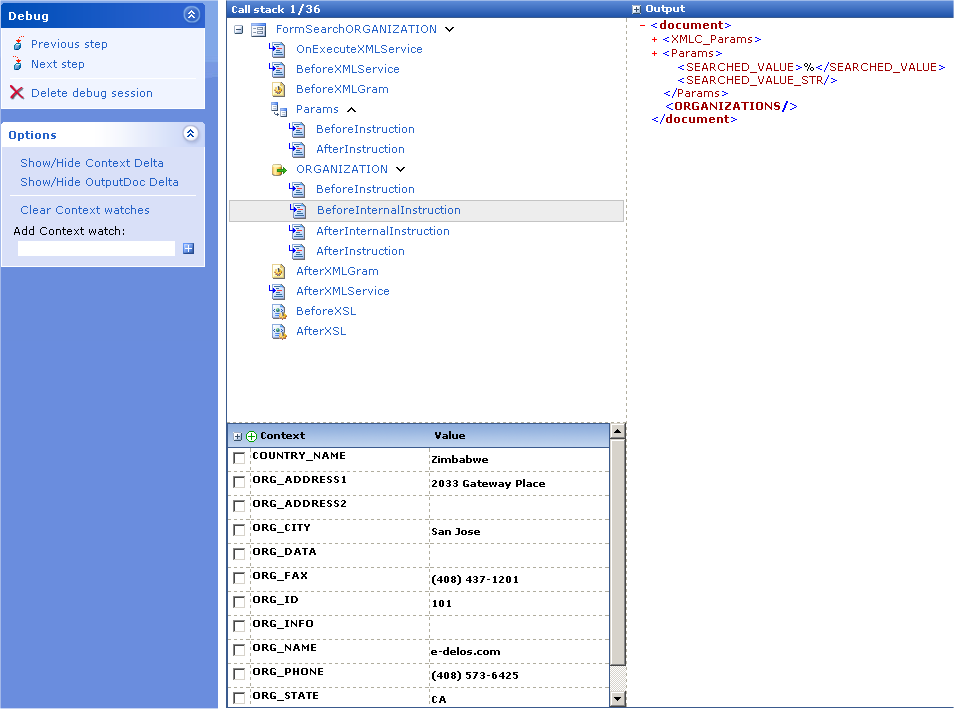
Task: Click the green plus icon in Context header
Action: [251, 436]
